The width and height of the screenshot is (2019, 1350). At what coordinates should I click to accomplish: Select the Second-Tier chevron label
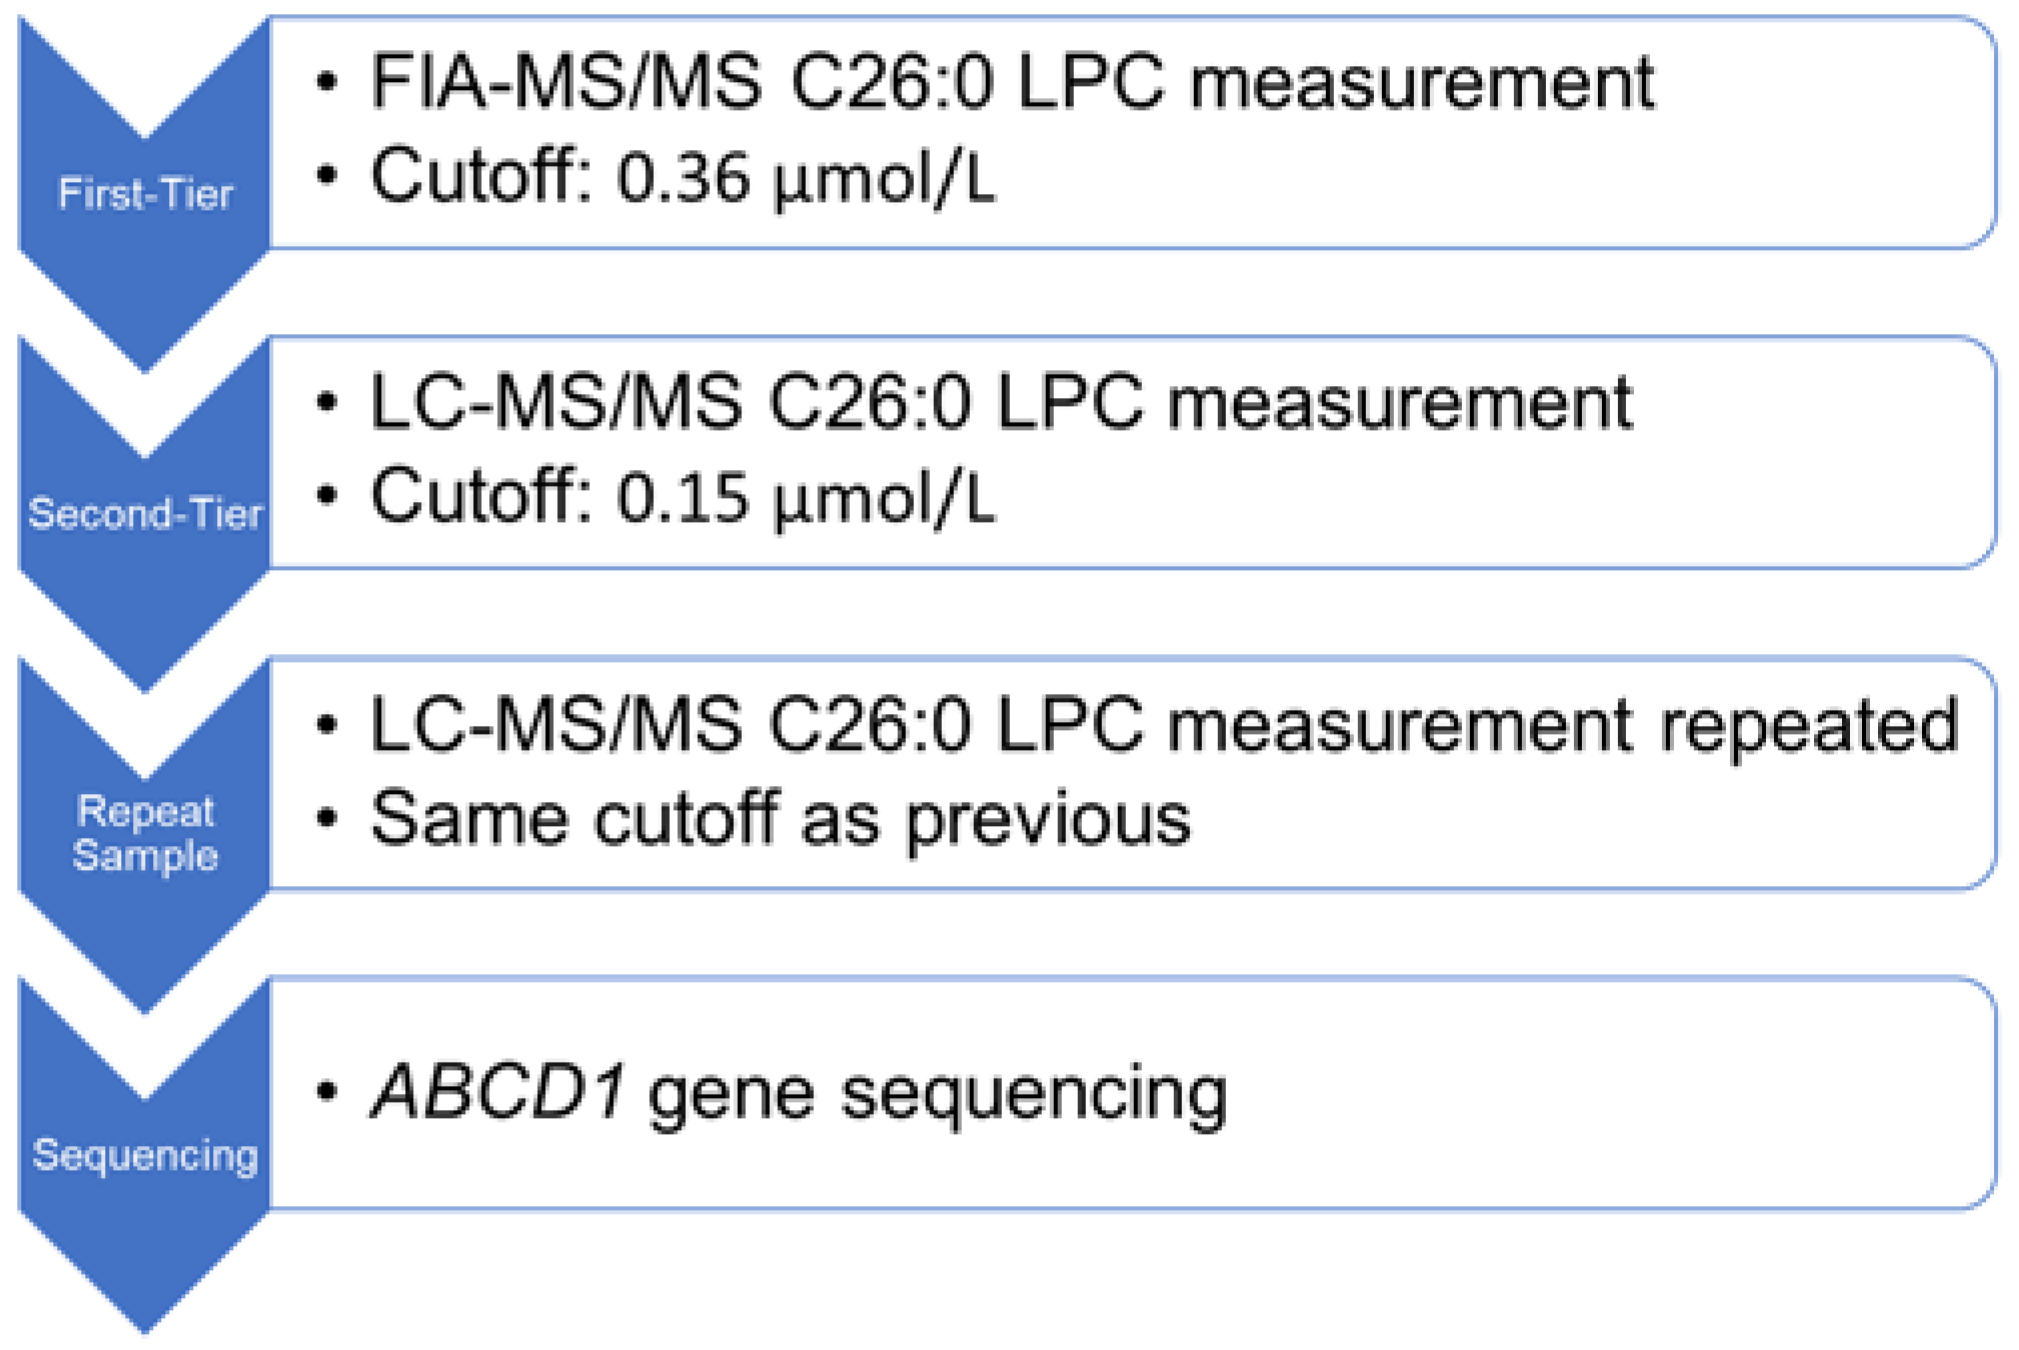[x=145, y=513]
